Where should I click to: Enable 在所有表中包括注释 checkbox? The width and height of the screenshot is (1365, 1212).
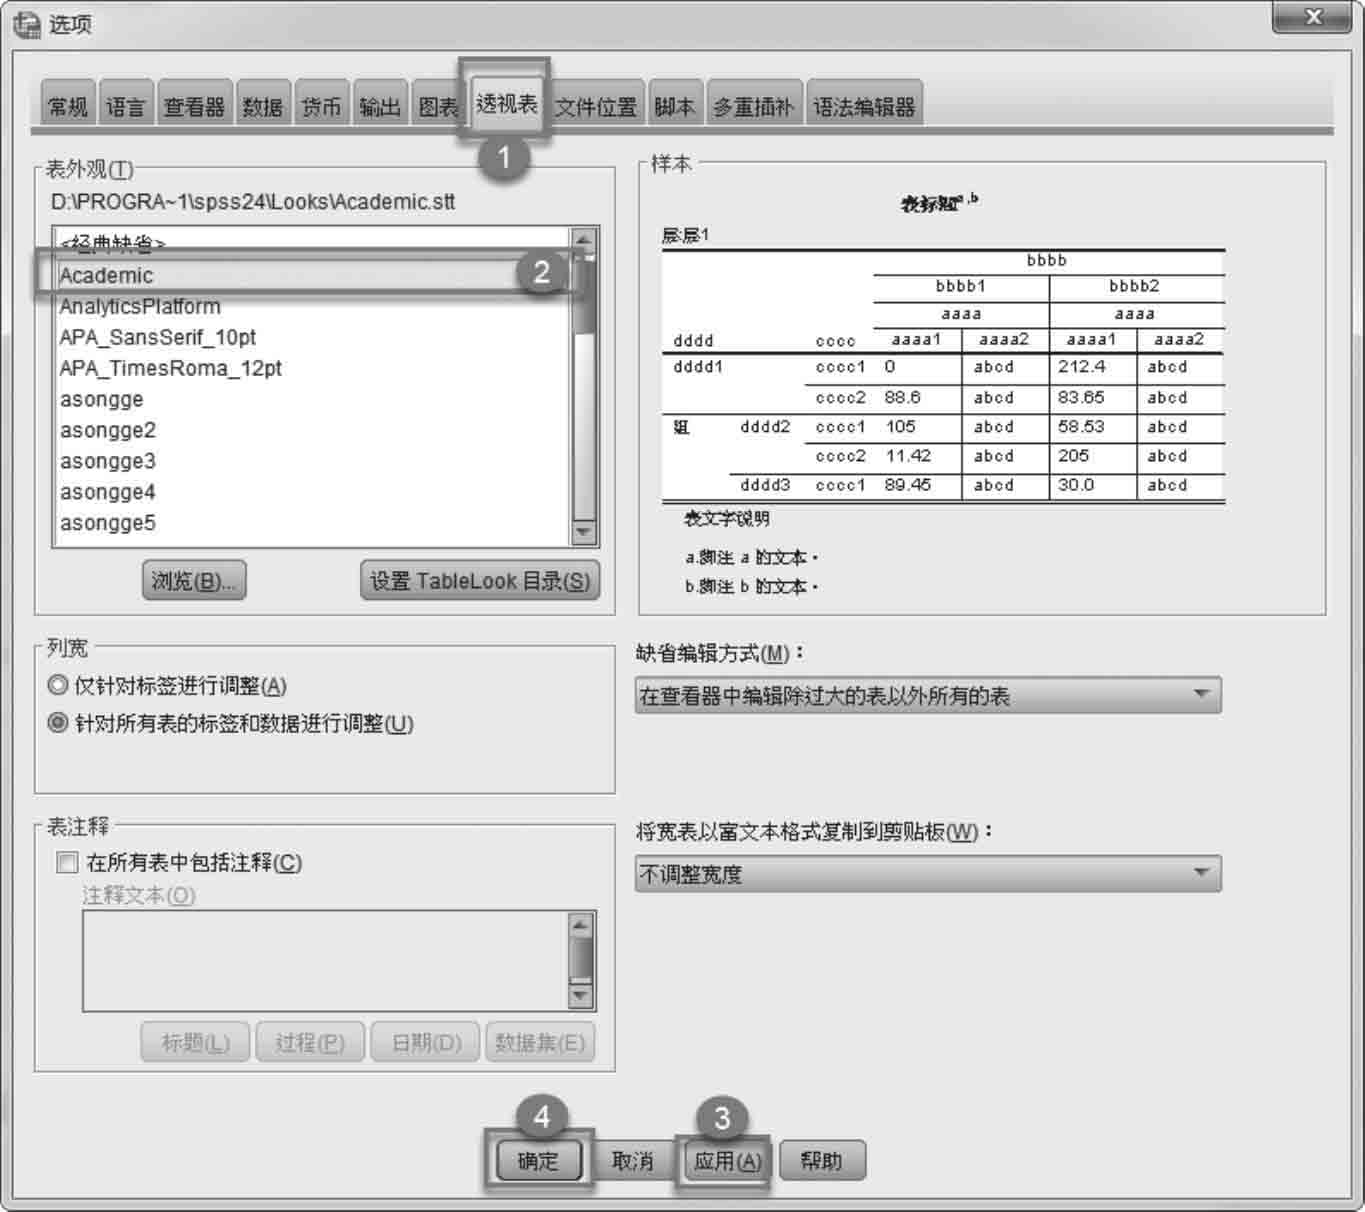pos(68,863)
